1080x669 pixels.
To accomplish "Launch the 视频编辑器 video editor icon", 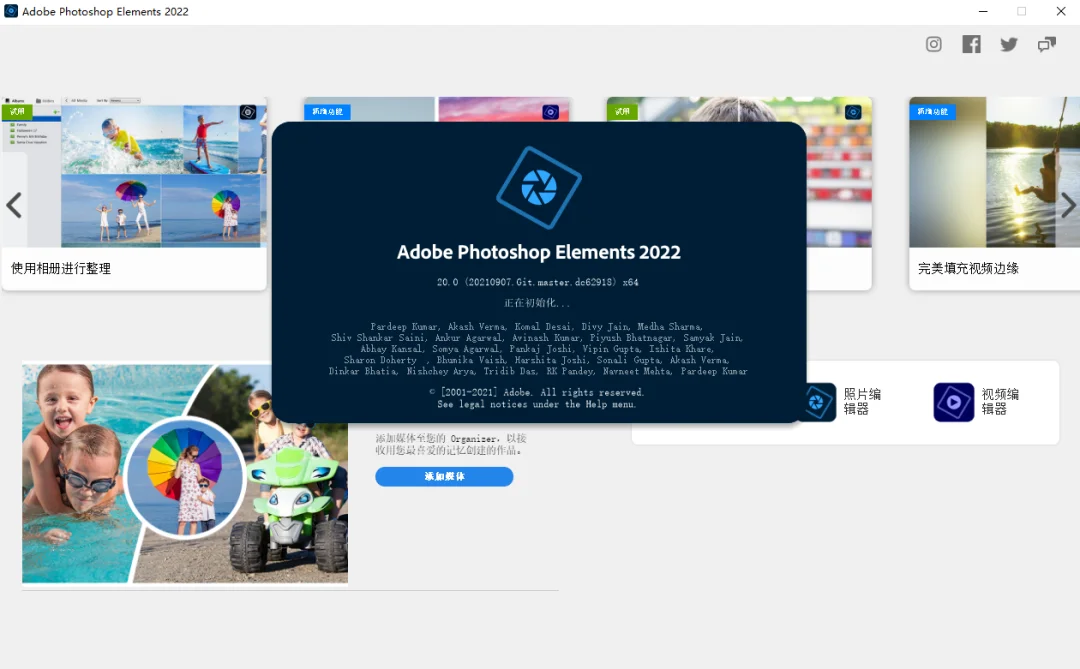I will (954, 402).
